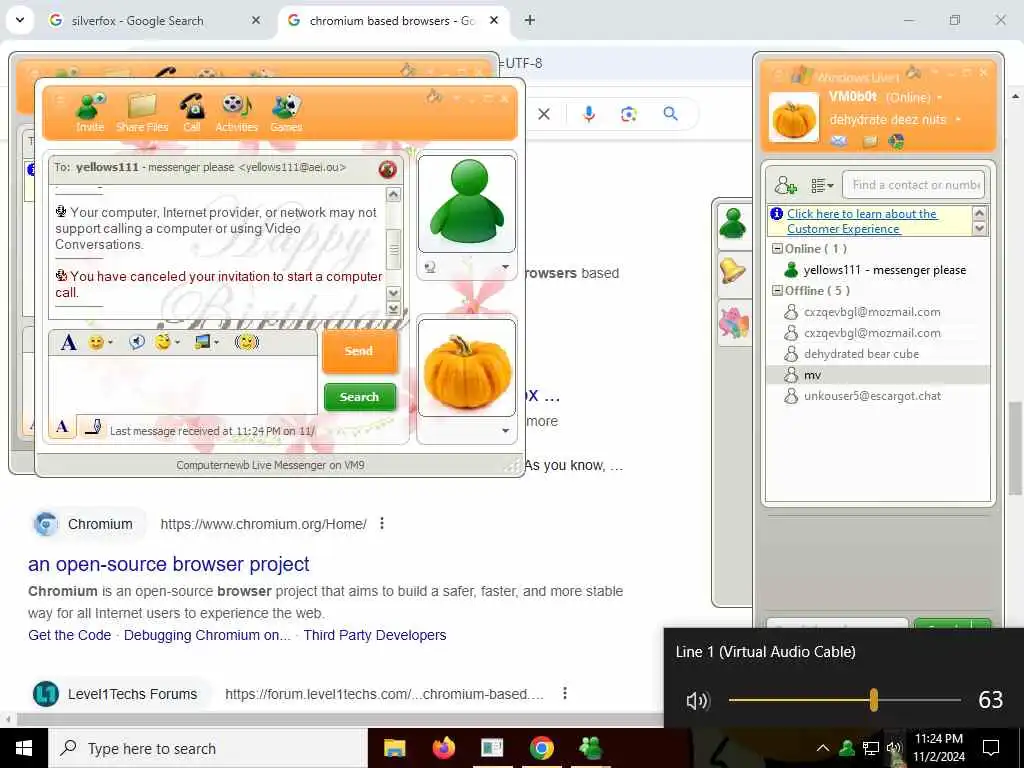Open tab search dropdown in Chrome
This screenshot has height=768, width=1024.
(20, 20)
